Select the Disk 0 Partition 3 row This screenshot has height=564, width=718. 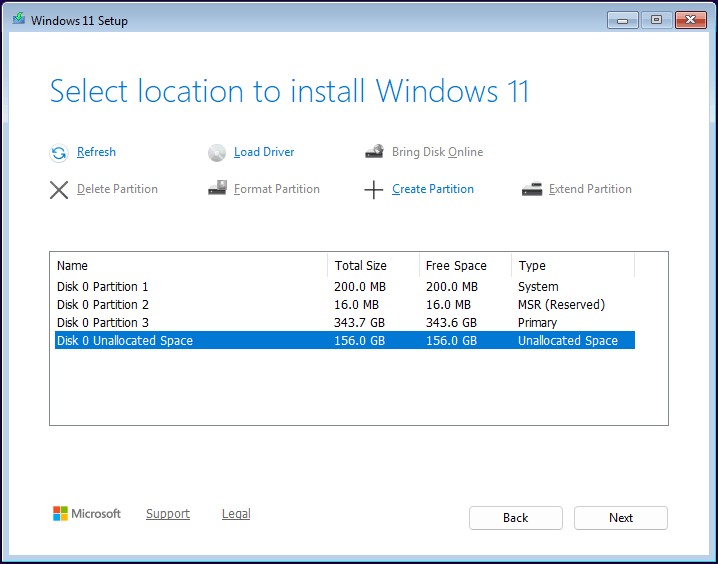pos(345,322)
